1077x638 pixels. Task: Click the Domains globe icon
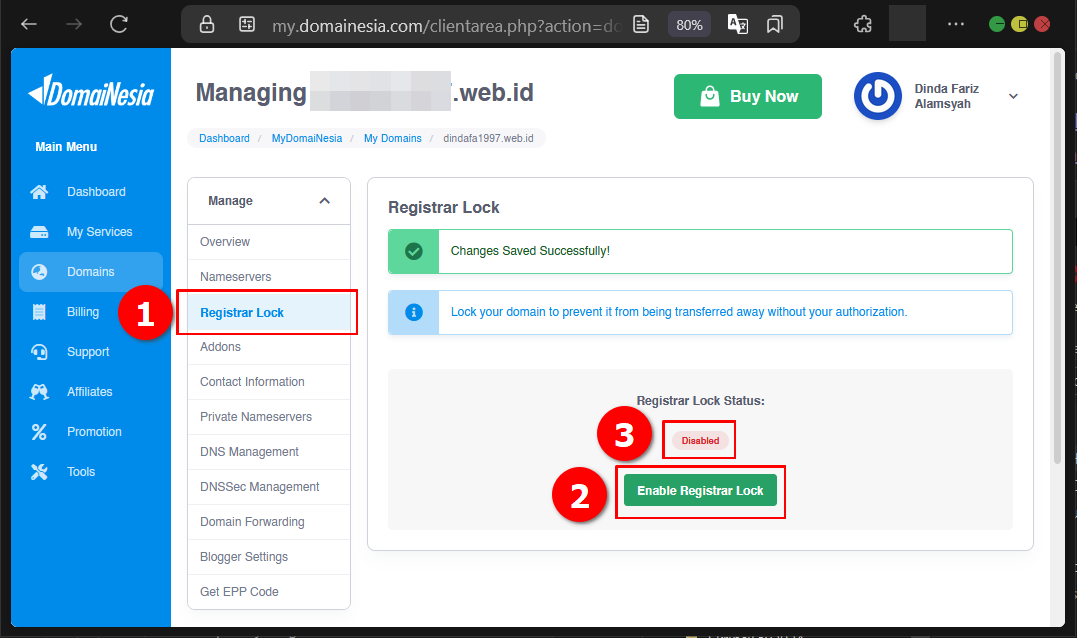click(x=39, y=272)
